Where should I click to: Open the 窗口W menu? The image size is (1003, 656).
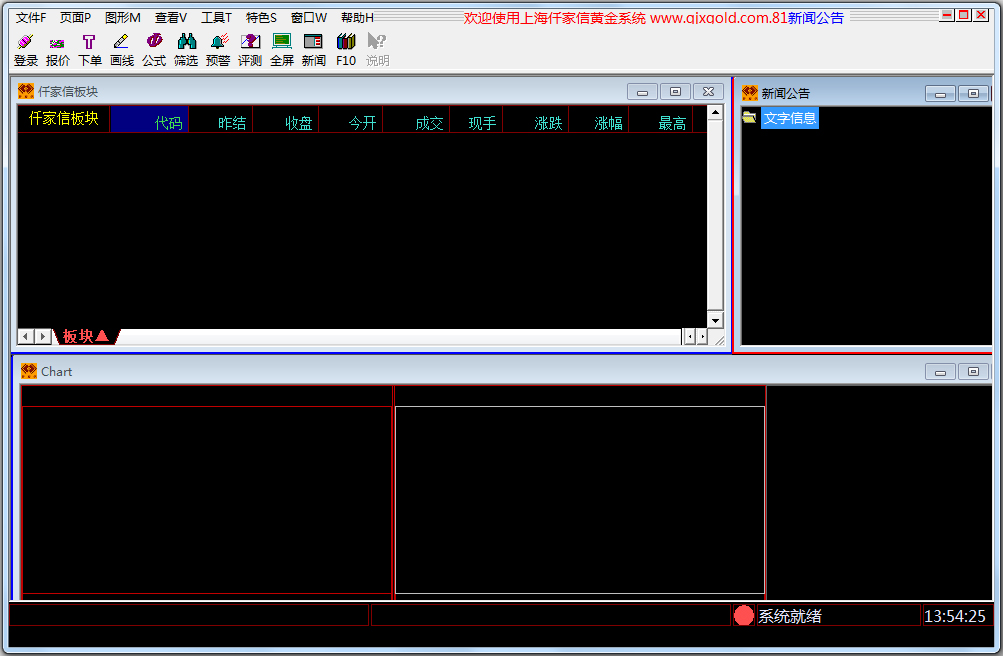pyautogui.click(x=308, y=18)
